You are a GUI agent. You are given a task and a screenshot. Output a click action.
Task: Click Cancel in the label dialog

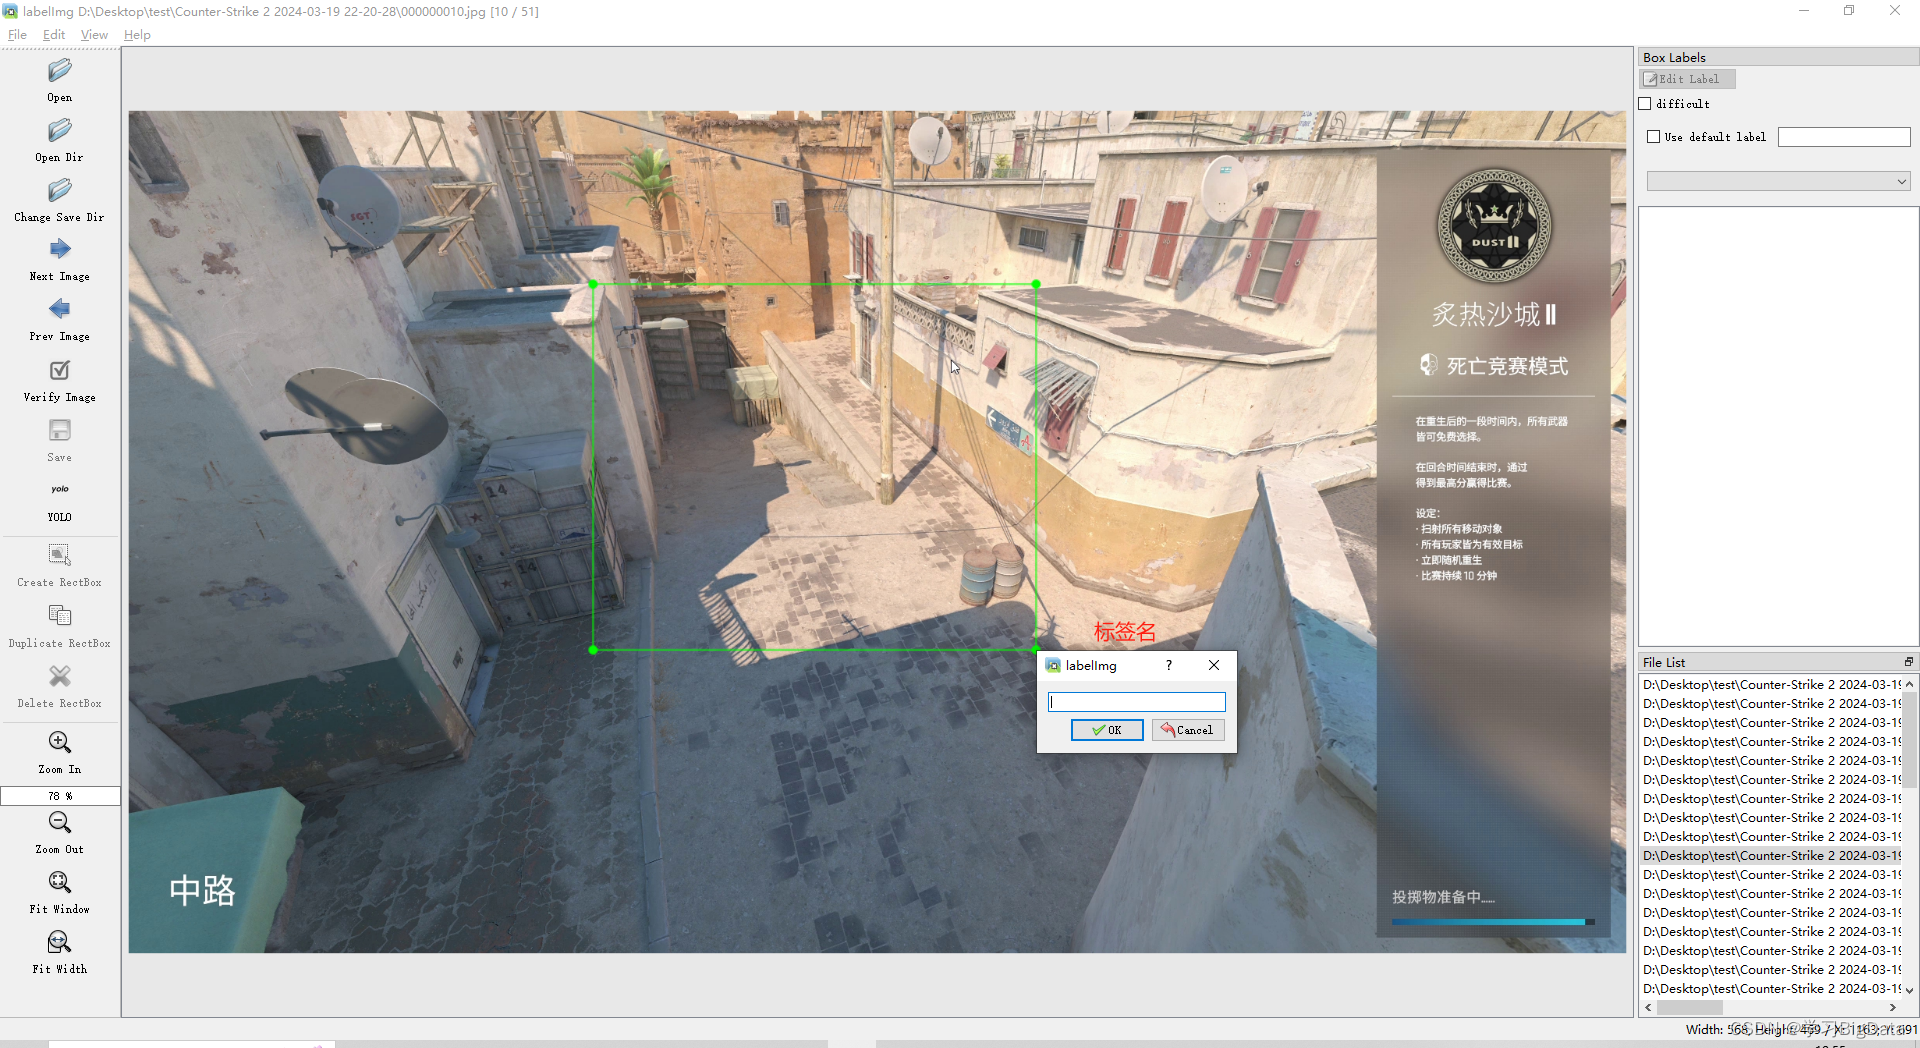1188,730
